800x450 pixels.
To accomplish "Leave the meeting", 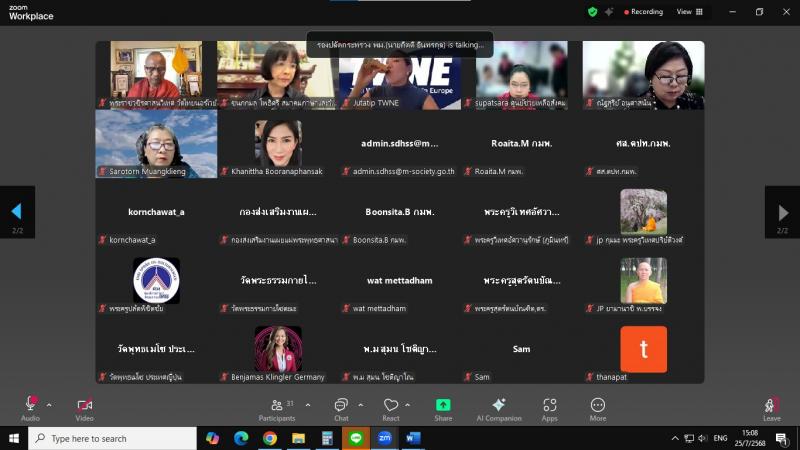I will click(771, 409).
